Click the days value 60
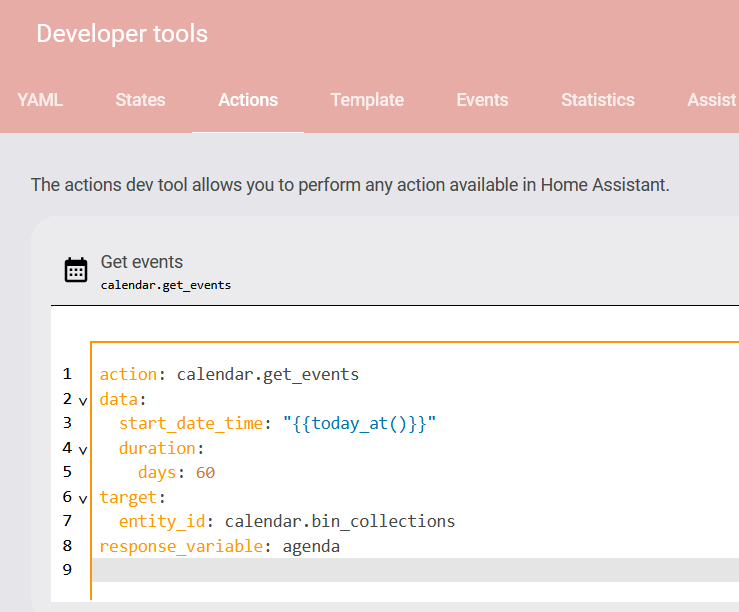The height and width of the screenshot is (612, 739). [x=205, y=472]
